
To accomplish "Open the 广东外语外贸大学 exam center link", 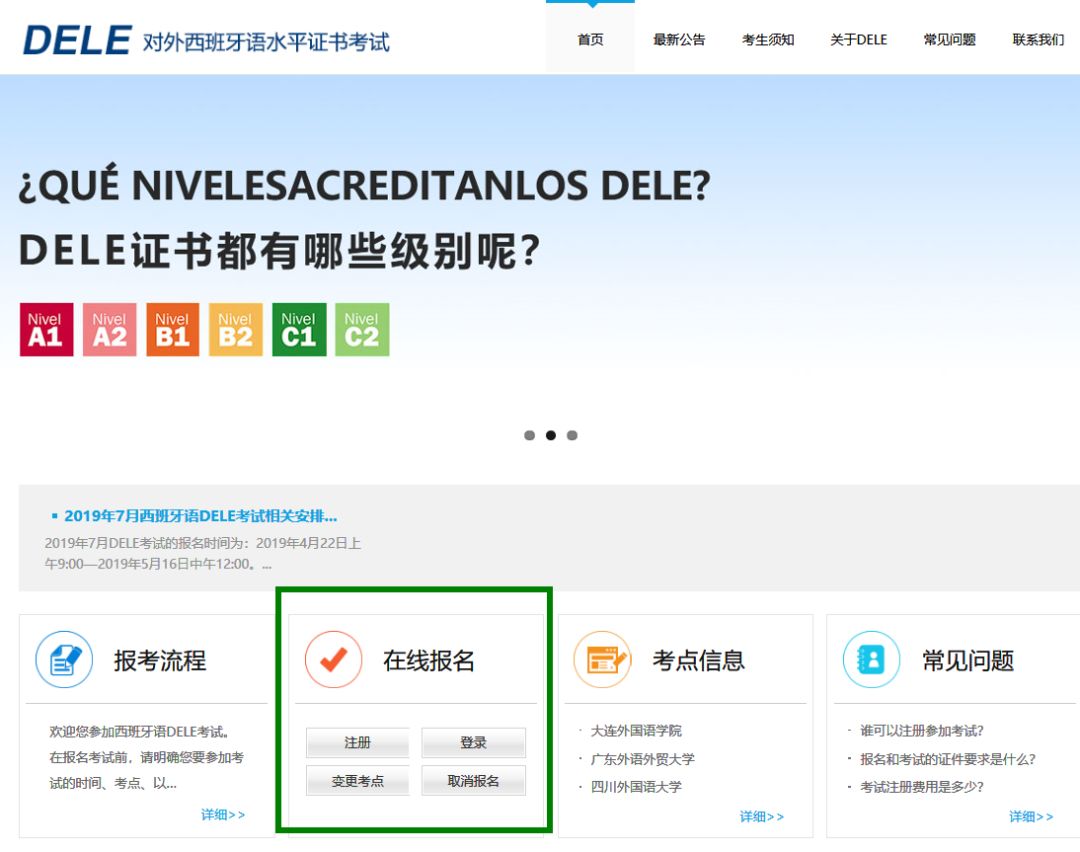I will point(643,759).
